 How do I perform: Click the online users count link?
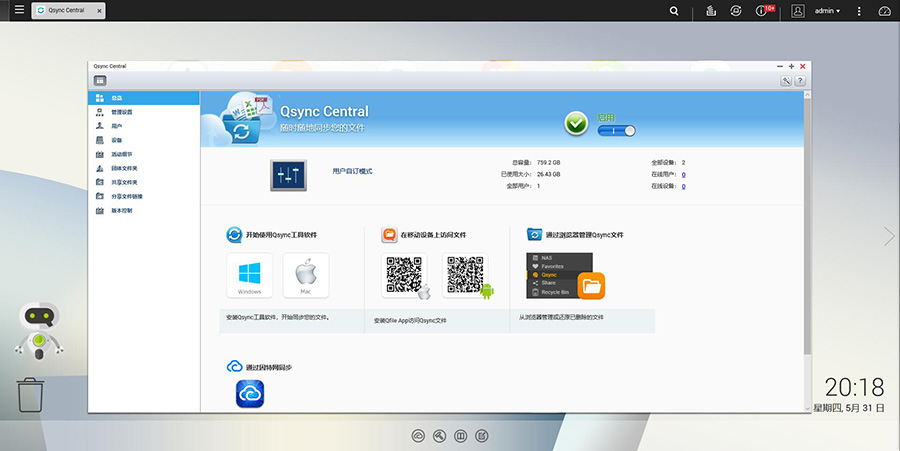tap(683, 174)
